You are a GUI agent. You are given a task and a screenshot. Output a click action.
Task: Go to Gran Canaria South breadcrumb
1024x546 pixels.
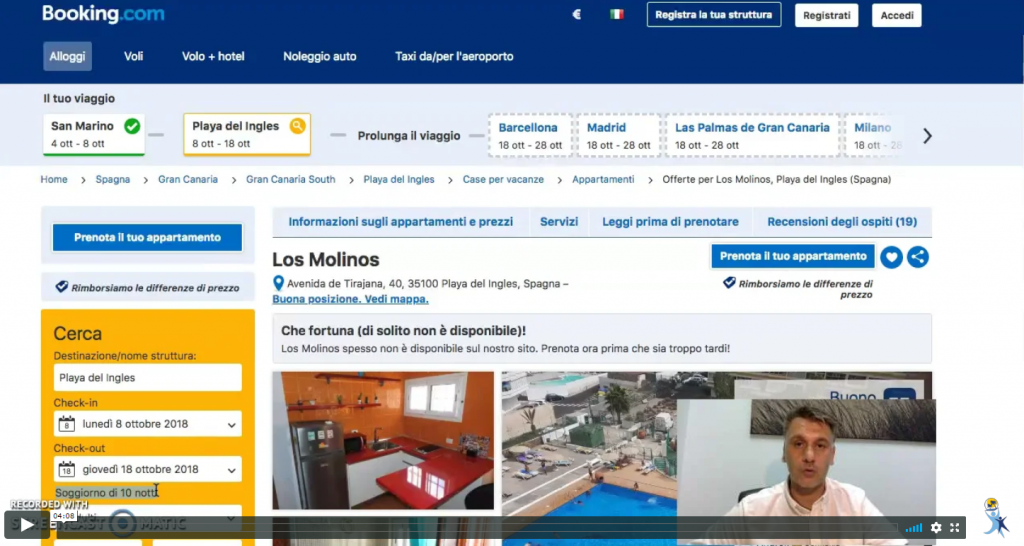coord(291,179)
